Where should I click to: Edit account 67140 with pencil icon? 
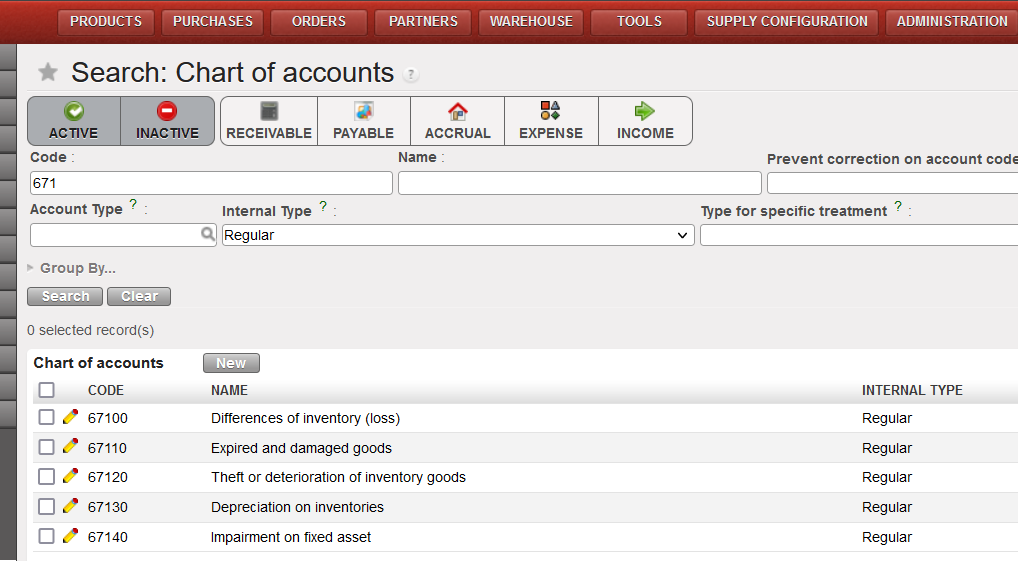tap(70, 536)
